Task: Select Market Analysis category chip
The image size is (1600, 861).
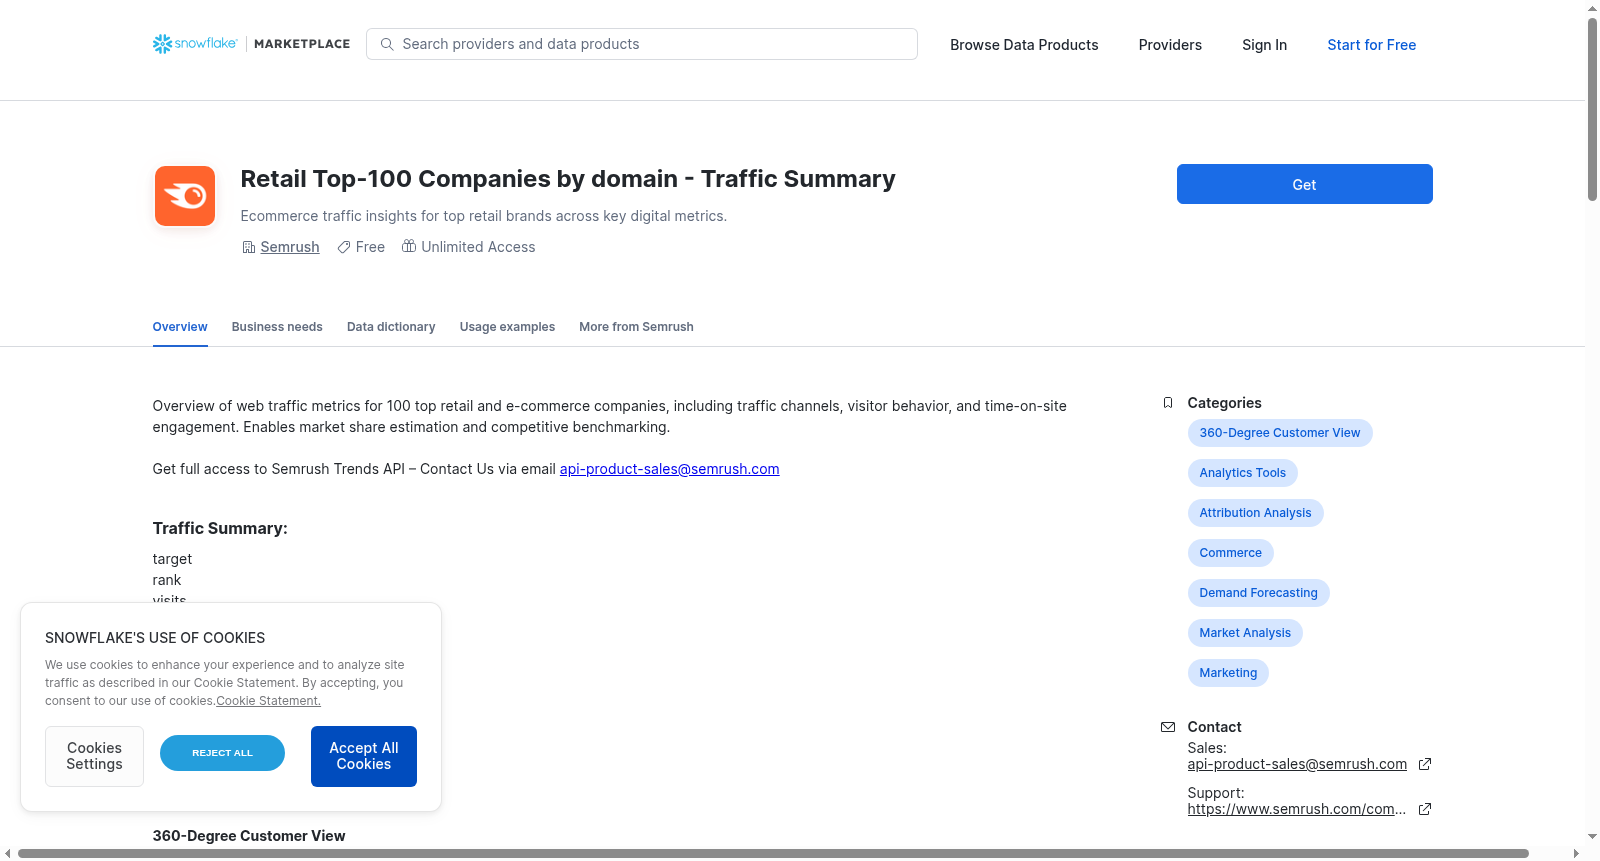Action: (x=1245, y=633)
